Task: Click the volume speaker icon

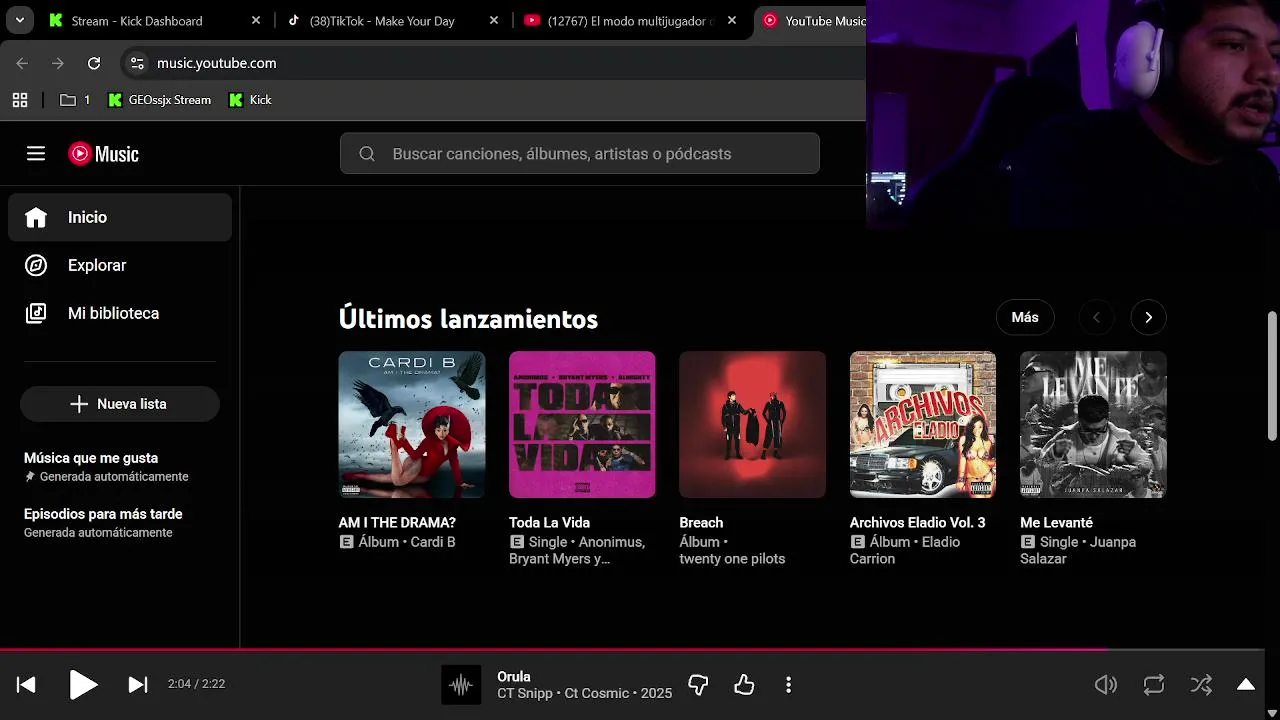Action: pyautogui.click(x=1106, y=685)
